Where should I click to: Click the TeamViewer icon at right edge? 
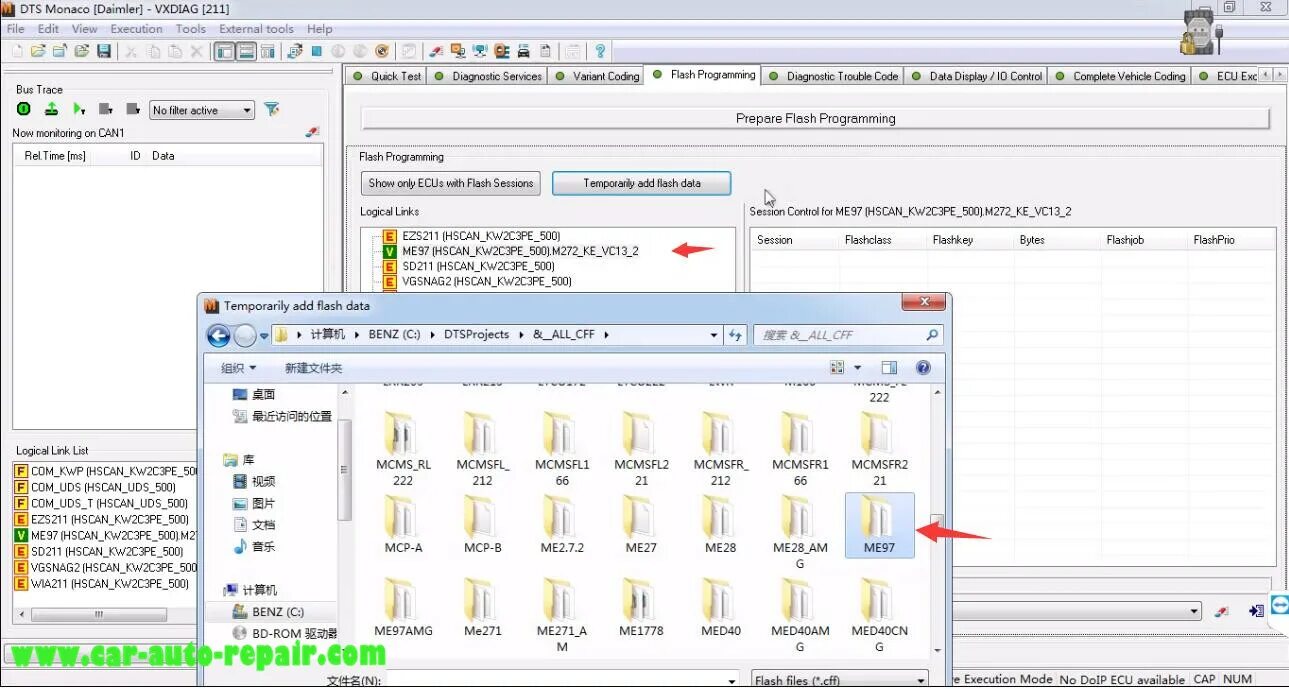tap(1279, 606)
